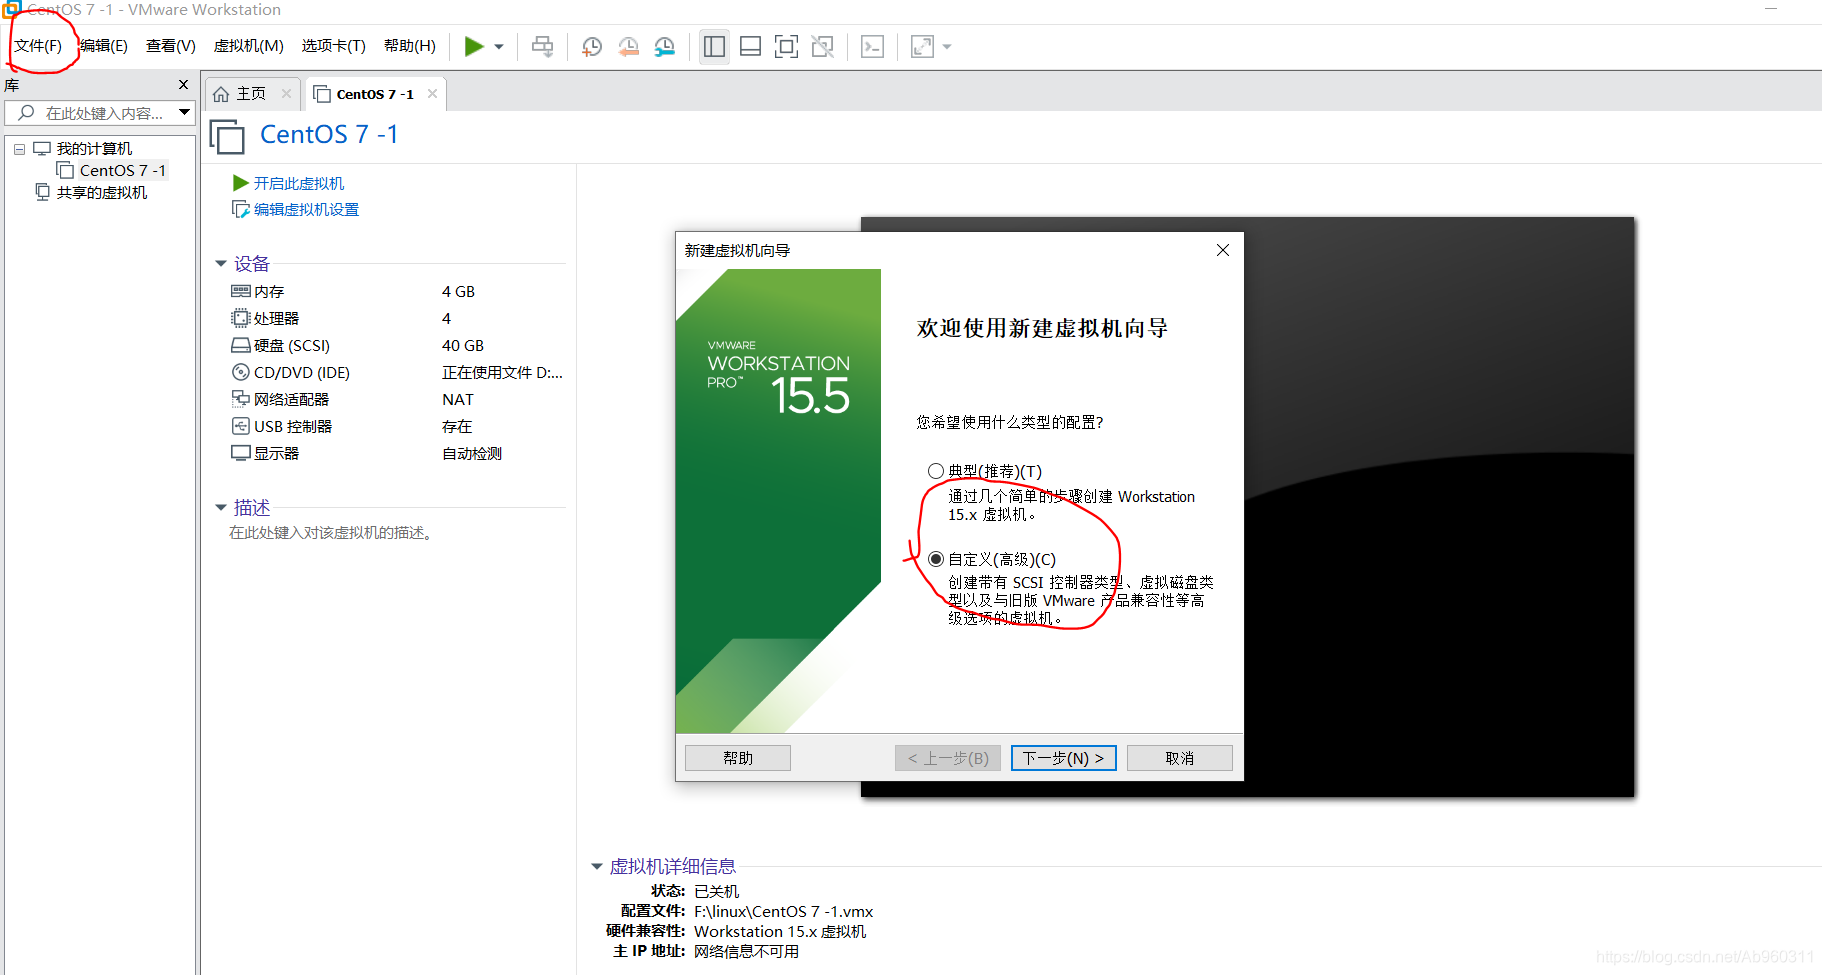This screenshot has width=1822, height=975.
Task: Click the hard disk value 40 GB
Action: click(x=463, y=345)
